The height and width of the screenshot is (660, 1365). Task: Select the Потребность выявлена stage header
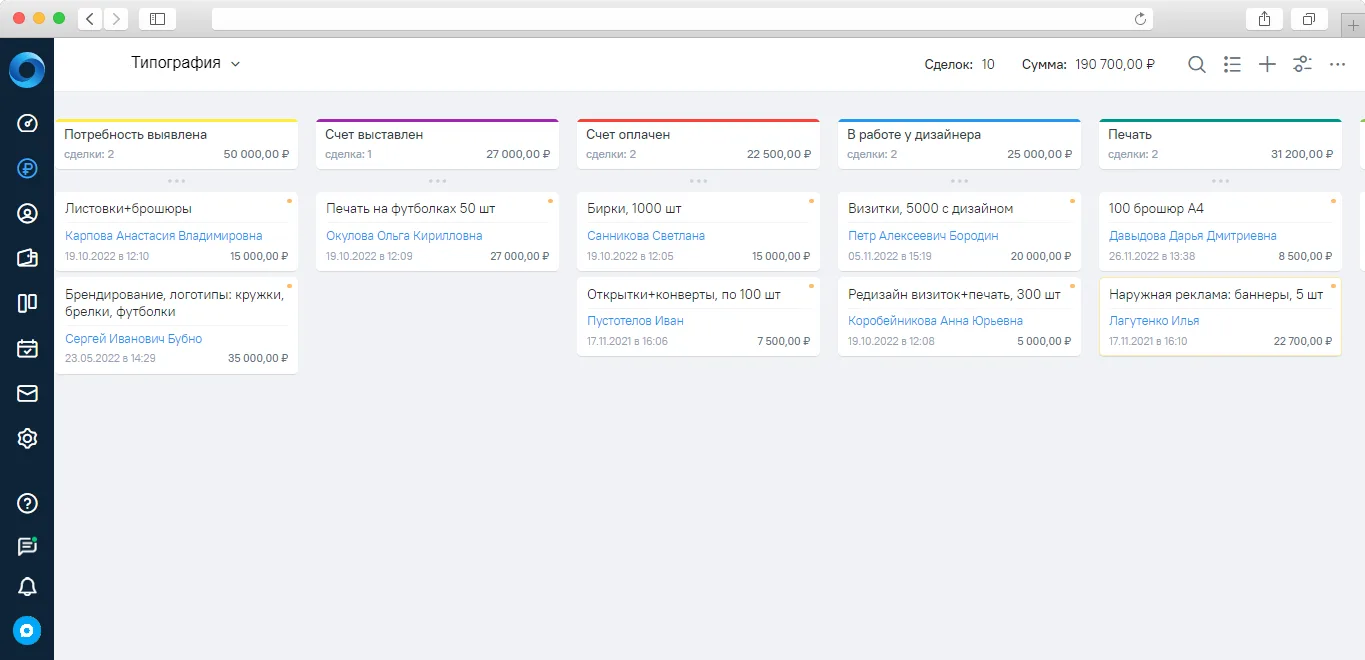(x=176, y=144)
